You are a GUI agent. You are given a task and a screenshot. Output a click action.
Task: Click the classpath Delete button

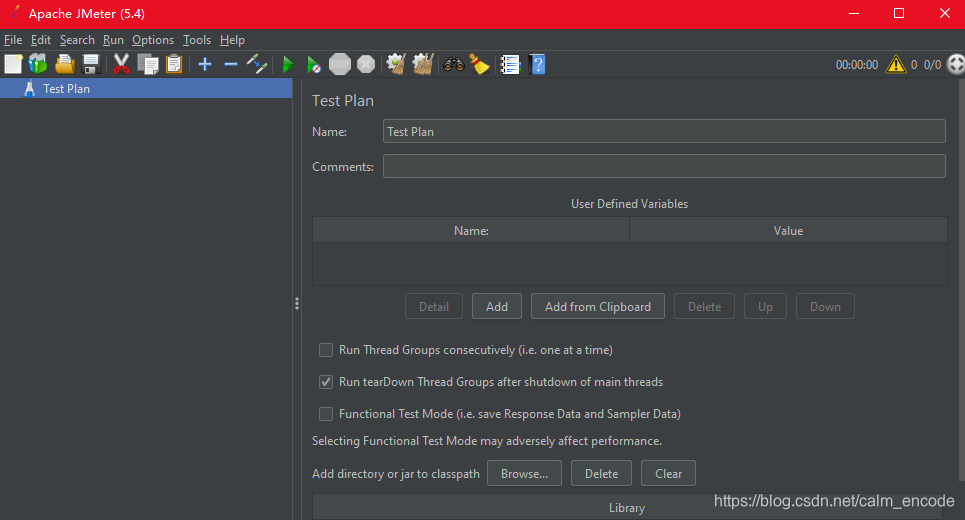(x=601, y=473)
